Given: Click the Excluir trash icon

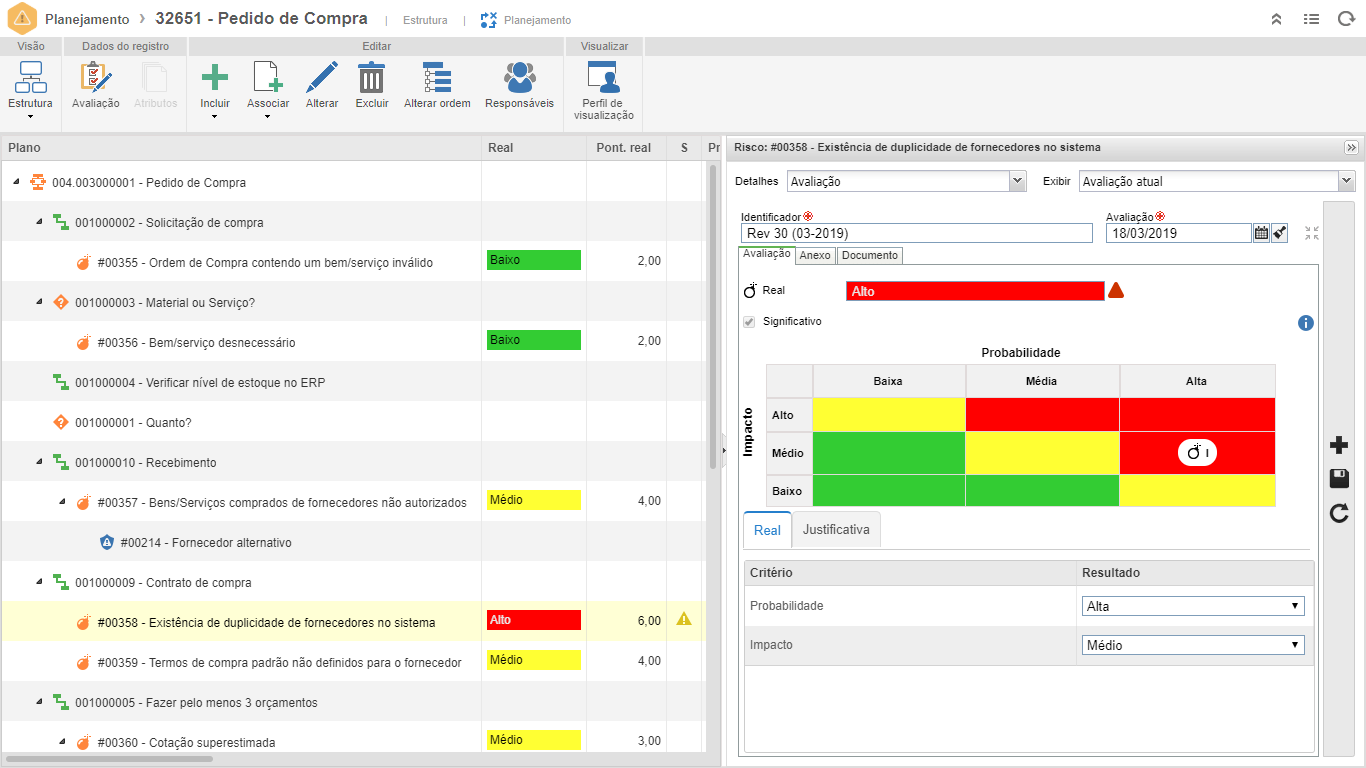Looking at the screenshot, I should (372, 78).
